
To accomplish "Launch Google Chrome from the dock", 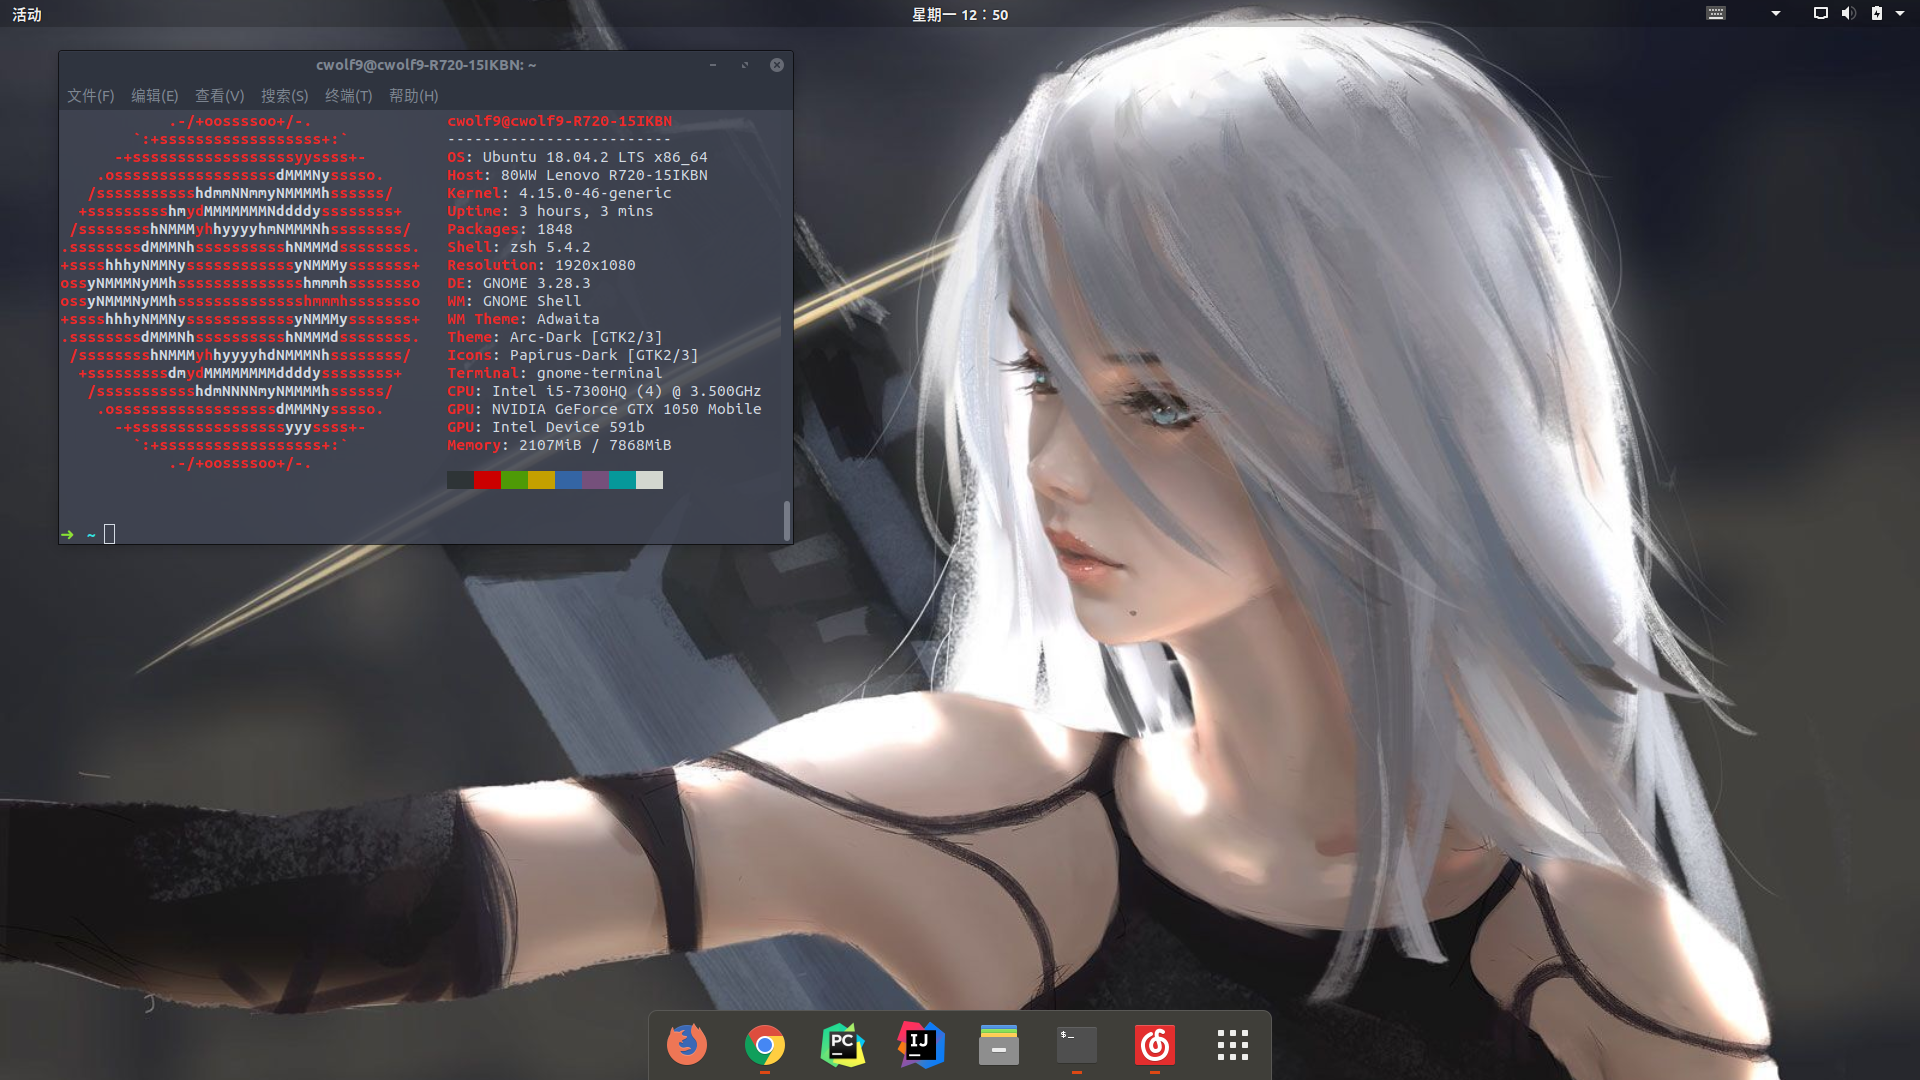I will [765, 1045].
